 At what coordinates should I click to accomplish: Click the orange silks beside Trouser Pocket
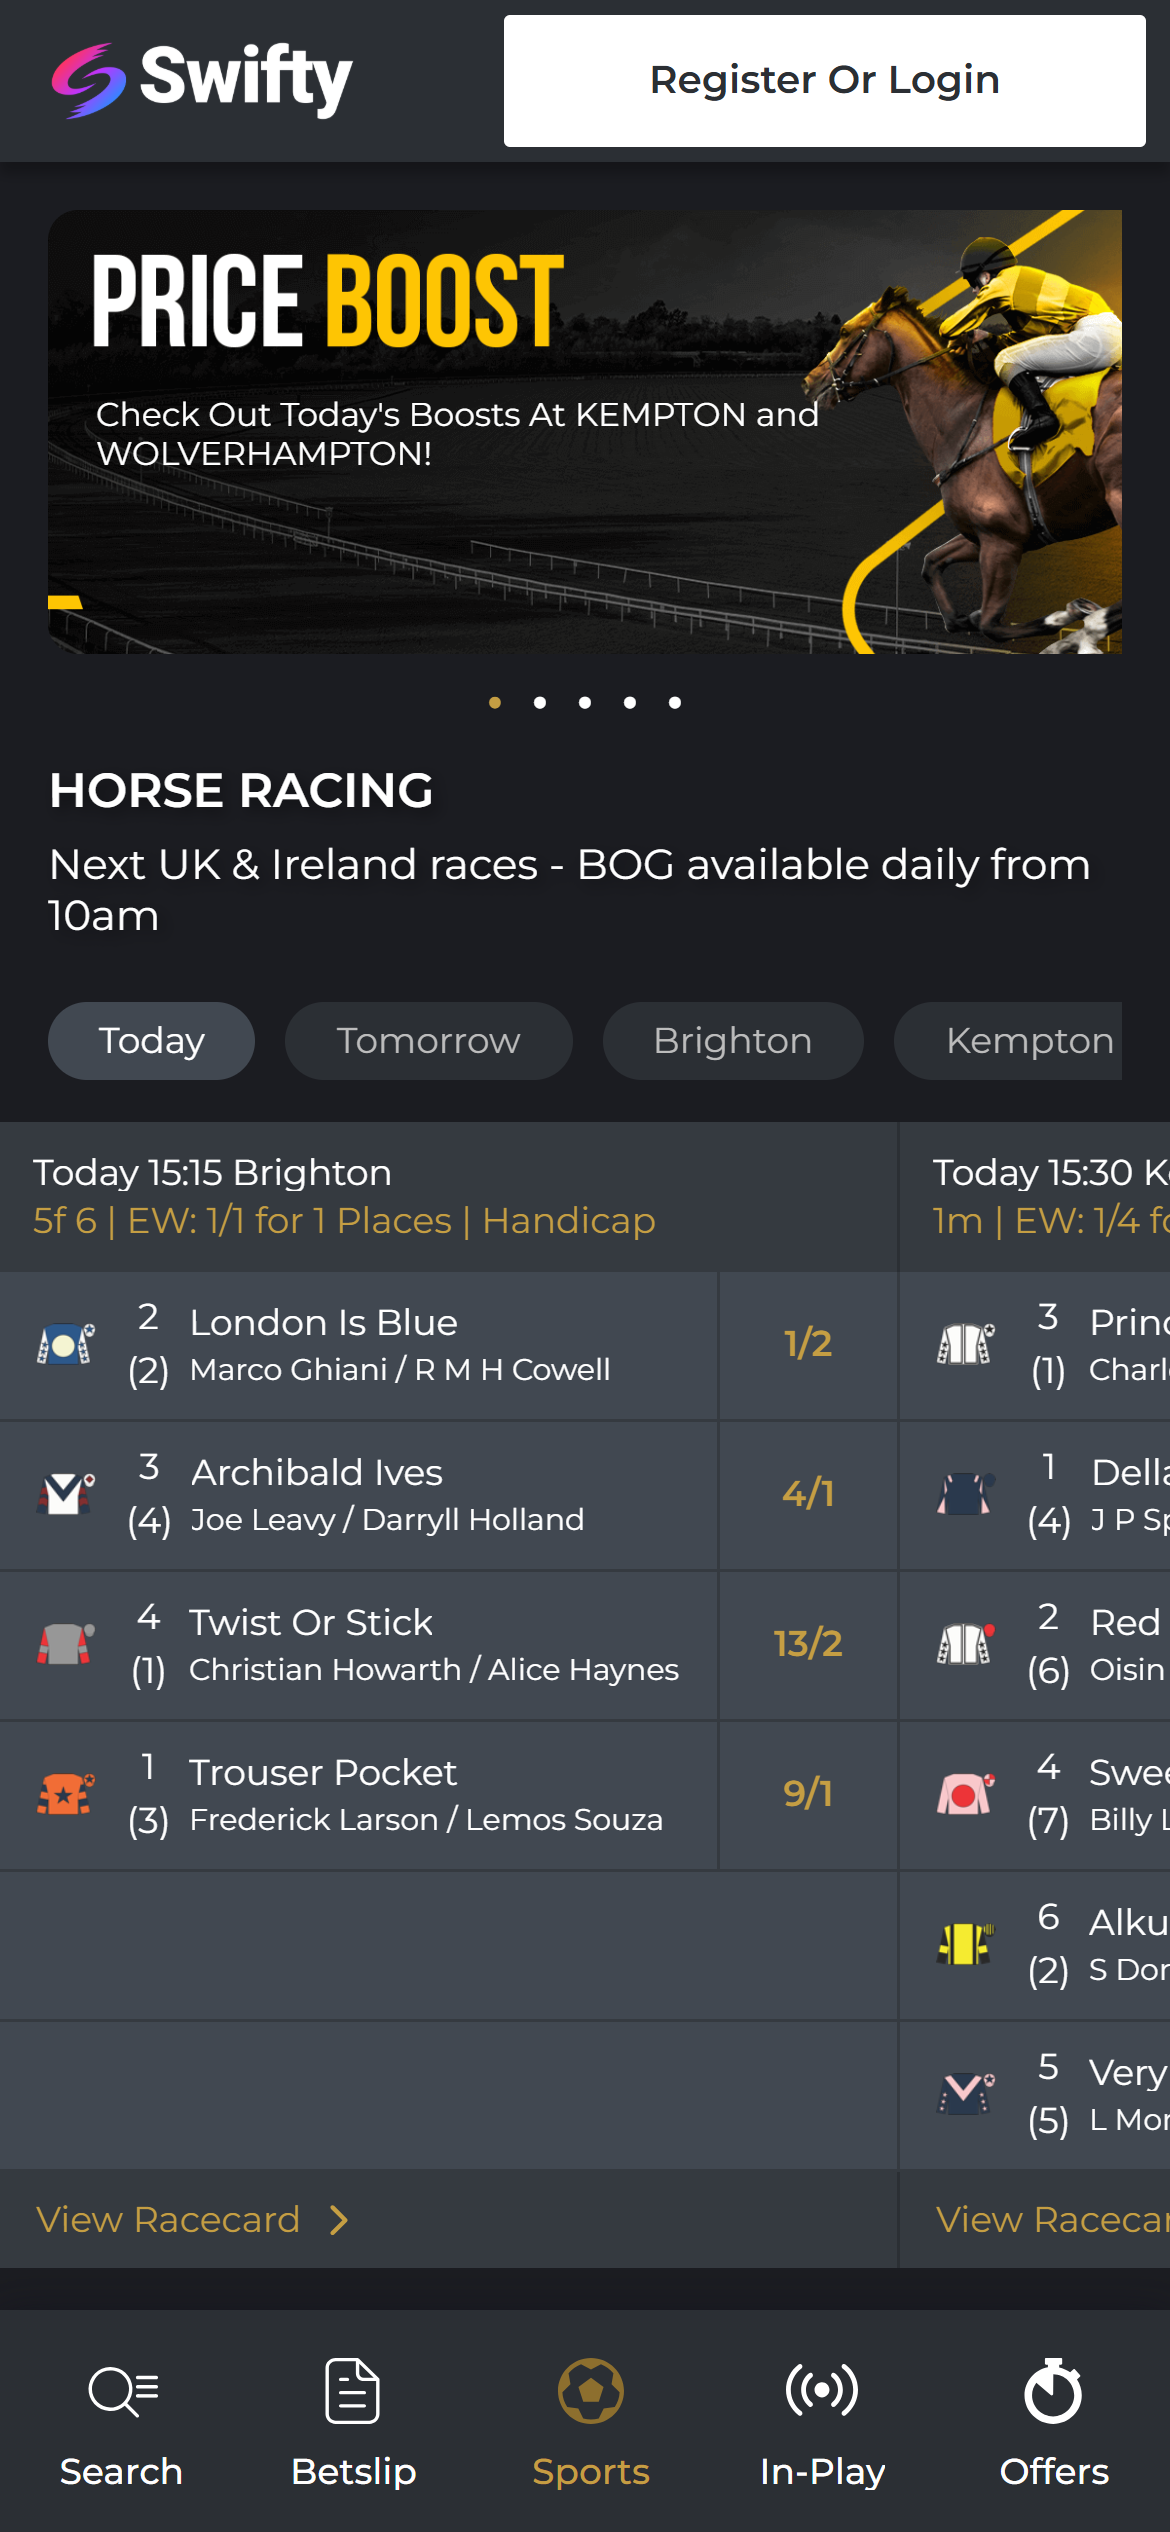point(64,1795)
